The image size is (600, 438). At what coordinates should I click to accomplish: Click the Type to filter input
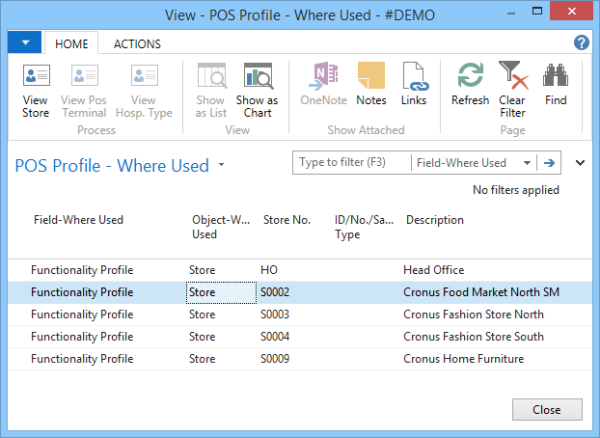coord(352,163)
